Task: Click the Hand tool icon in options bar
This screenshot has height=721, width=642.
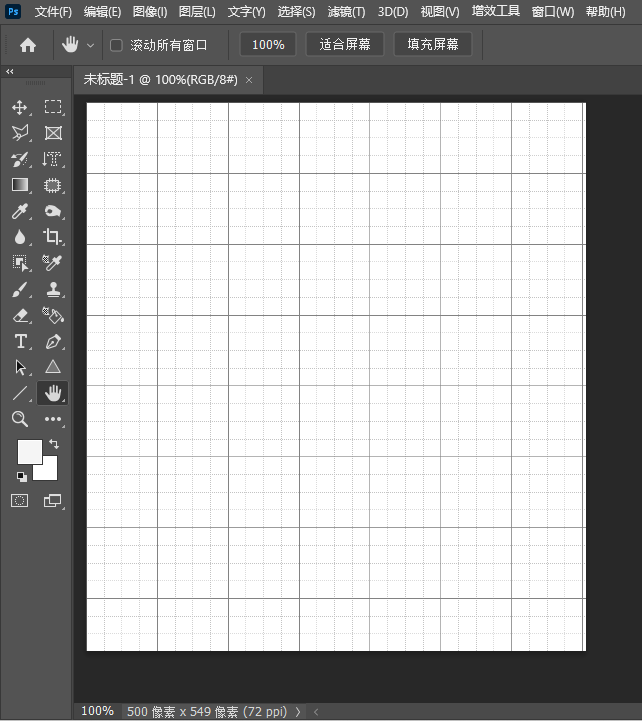Action: [70, 45]
